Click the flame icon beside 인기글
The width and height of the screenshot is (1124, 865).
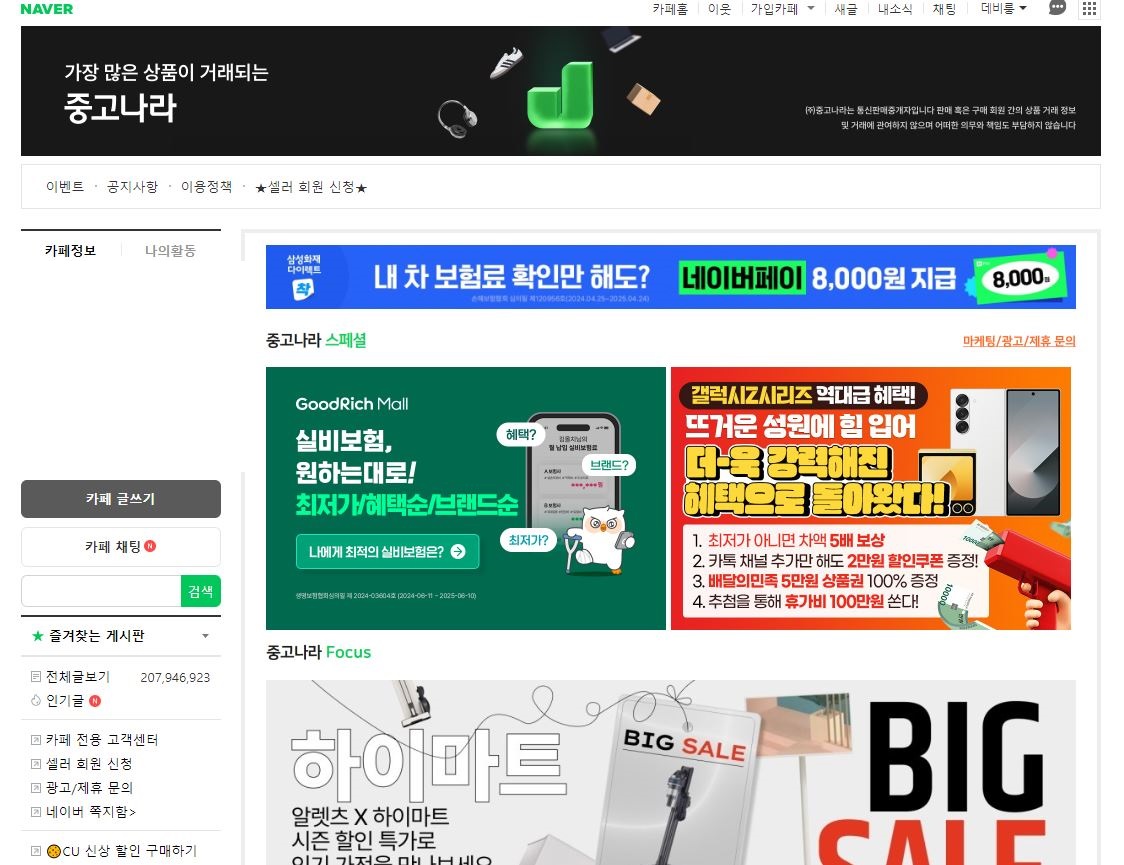(x=37, y=701)
